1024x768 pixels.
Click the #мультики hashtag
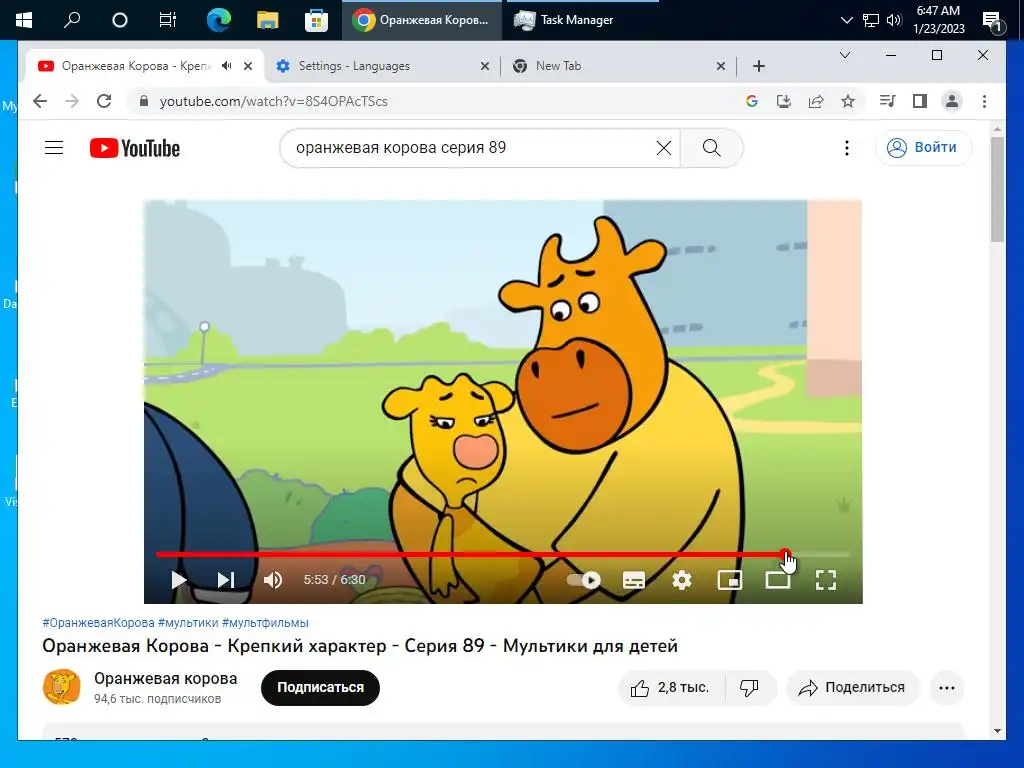tap(188, 623)
